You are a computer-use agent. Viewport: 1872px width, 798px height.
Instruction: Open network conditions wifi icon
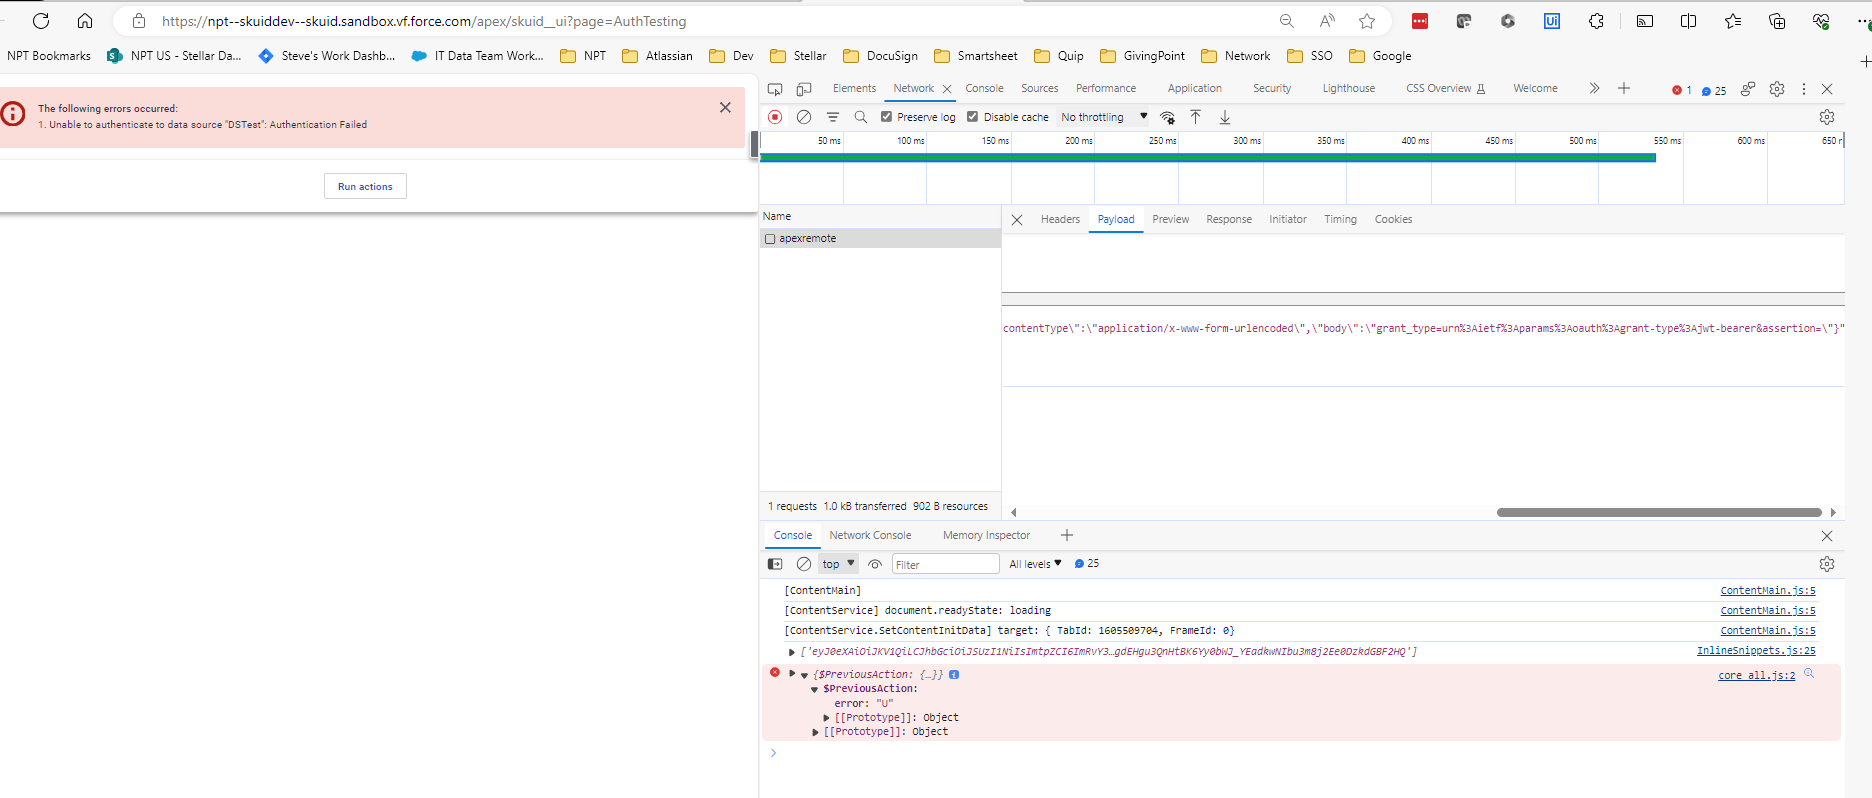(1167, 117)
